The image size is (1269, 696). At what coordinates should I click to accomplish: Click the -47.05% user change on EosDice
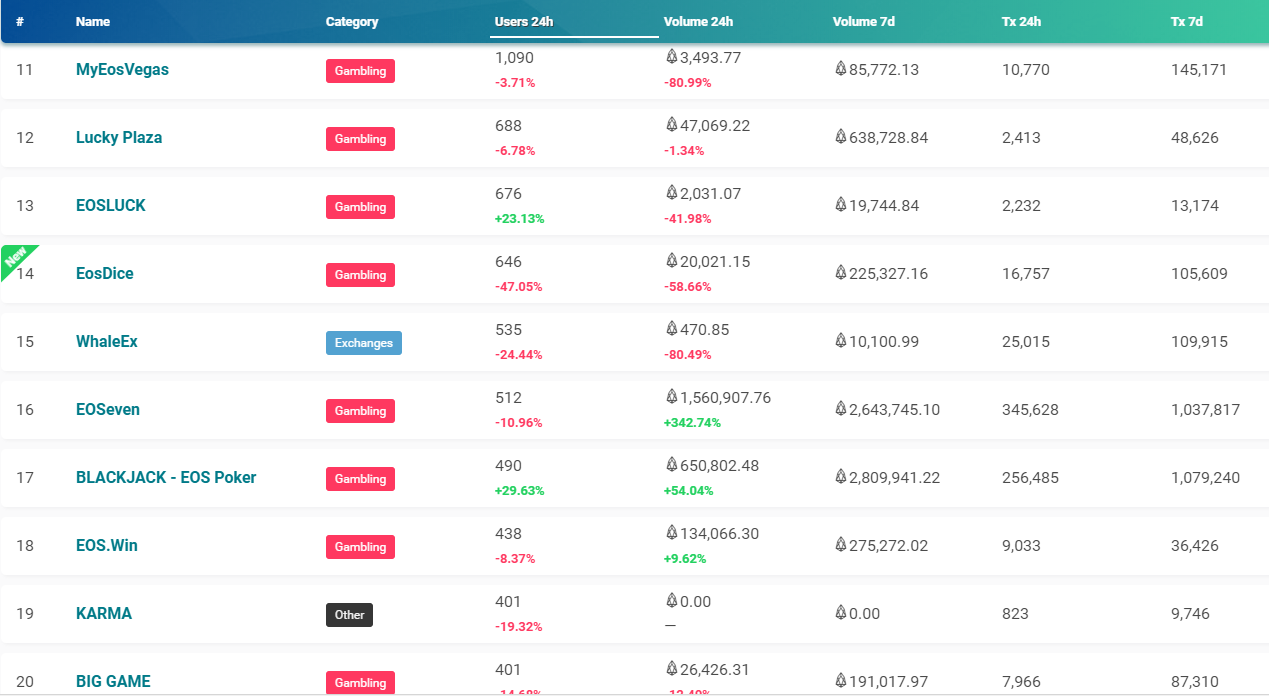coord(518,287)
